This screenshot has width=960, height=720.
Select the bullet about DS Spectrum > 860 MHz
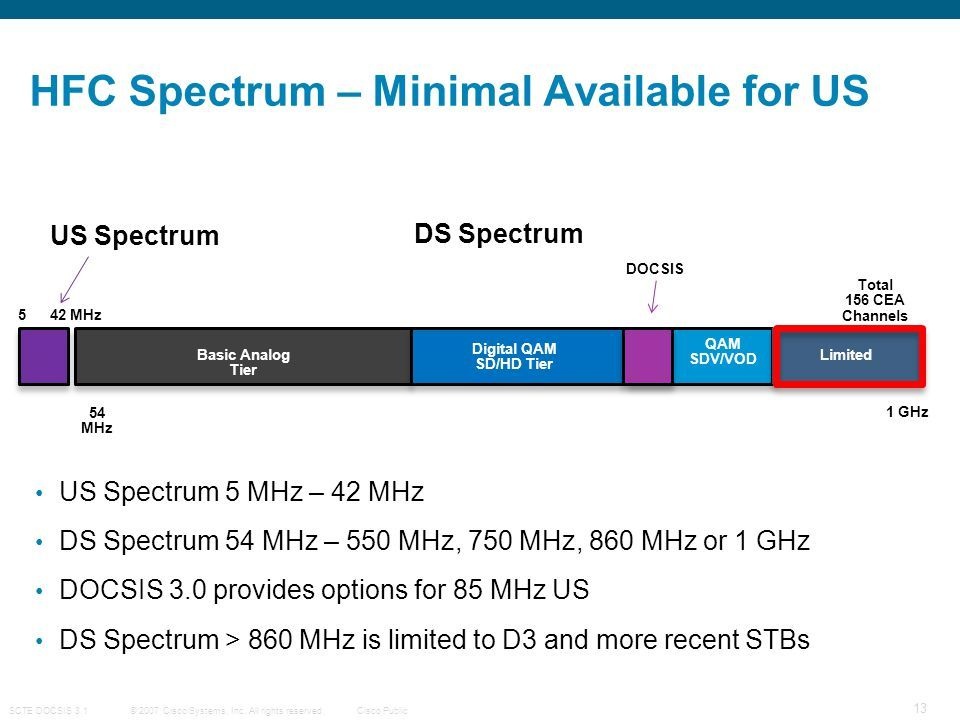pyautogui.click(x=434, y=640)
